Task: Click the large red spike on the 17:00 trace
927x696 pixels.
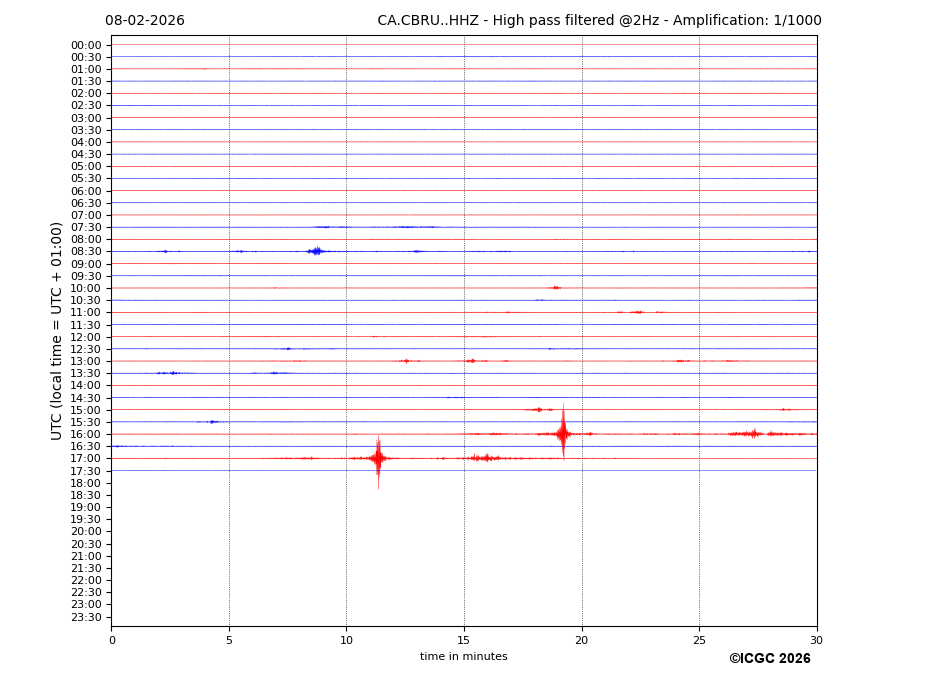Action: 378,458
